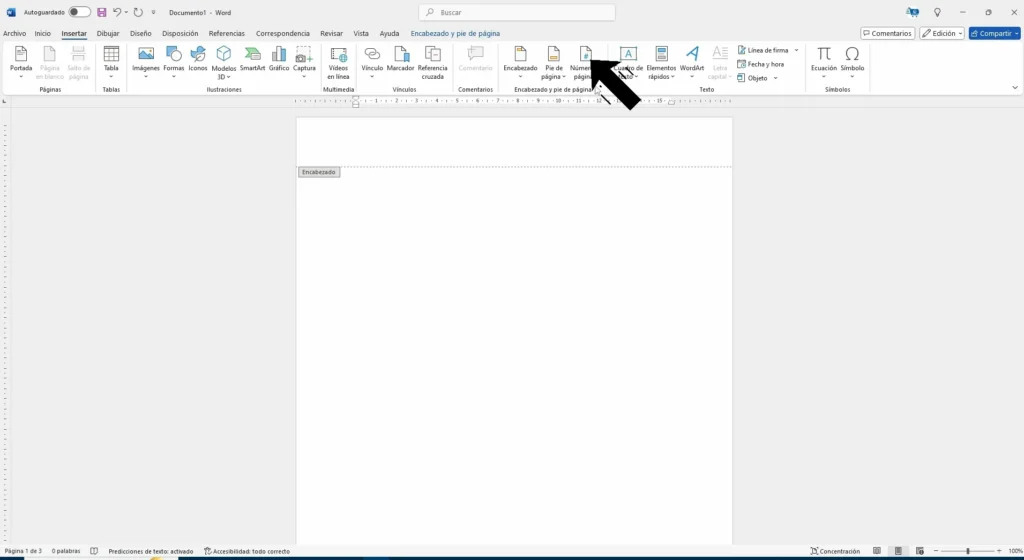The width and height of the screenshot is (1024, 560).
Task: Switch to Web Layout view icon
Action: [x=920, y=552]
